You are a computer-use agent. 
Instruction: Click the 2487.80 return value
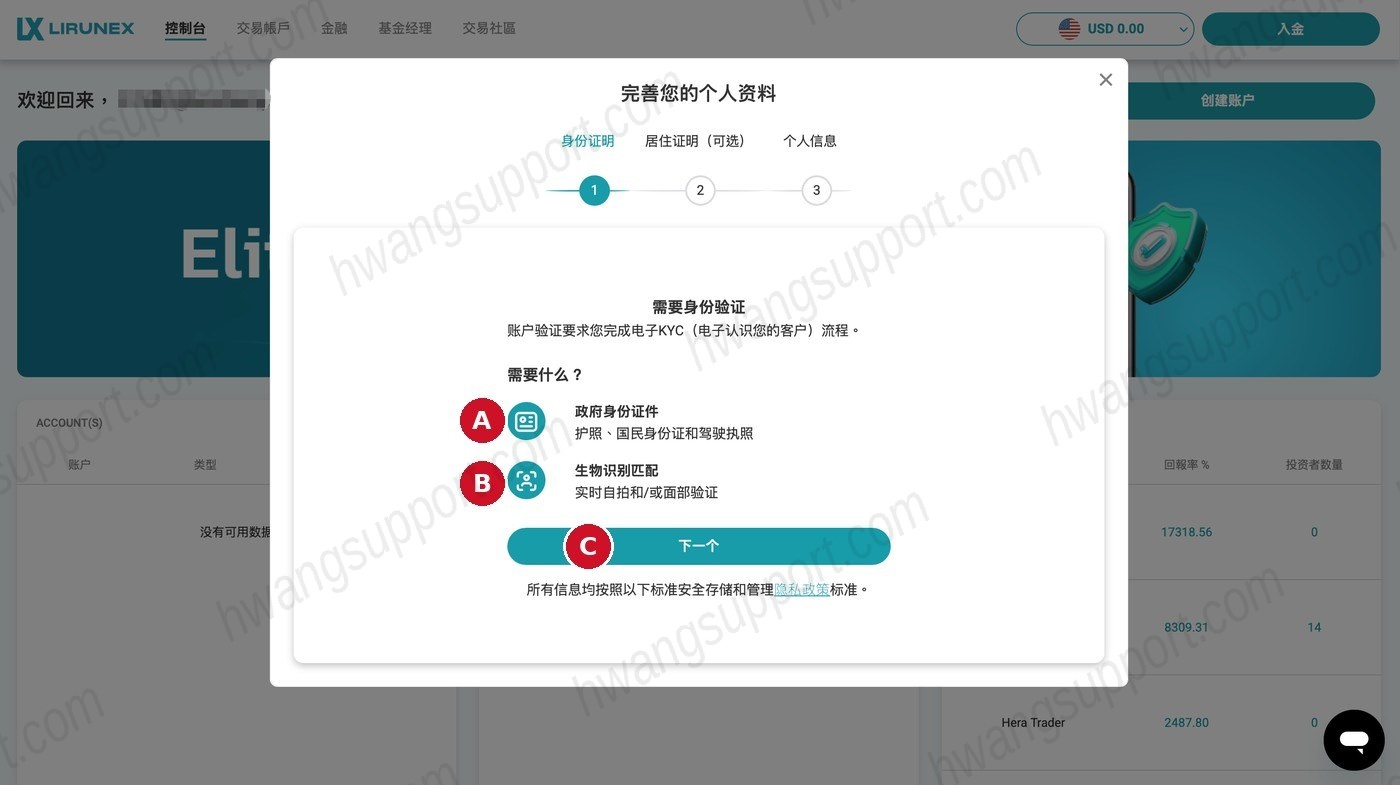[x=1187, y=723]
